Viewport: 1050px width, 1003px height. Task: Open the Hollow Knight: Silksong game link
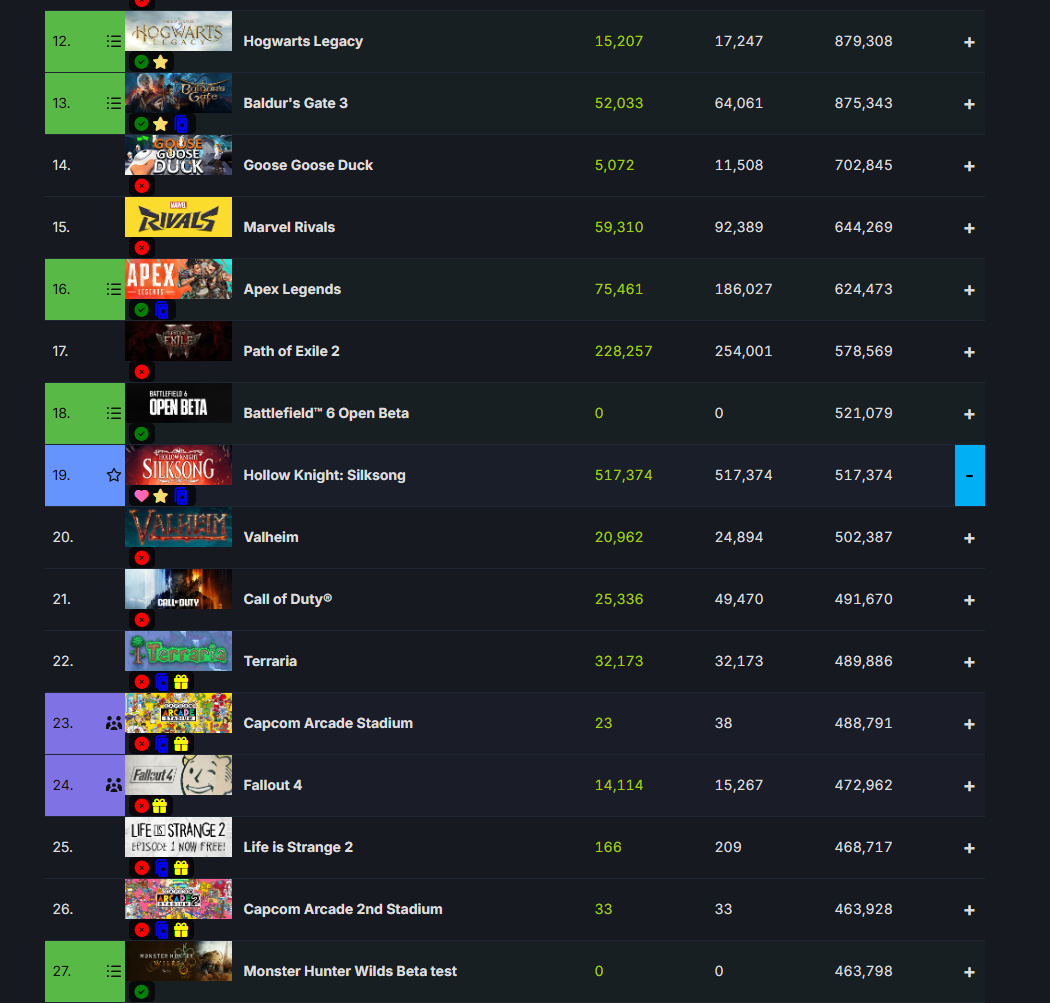coord(324,475)
